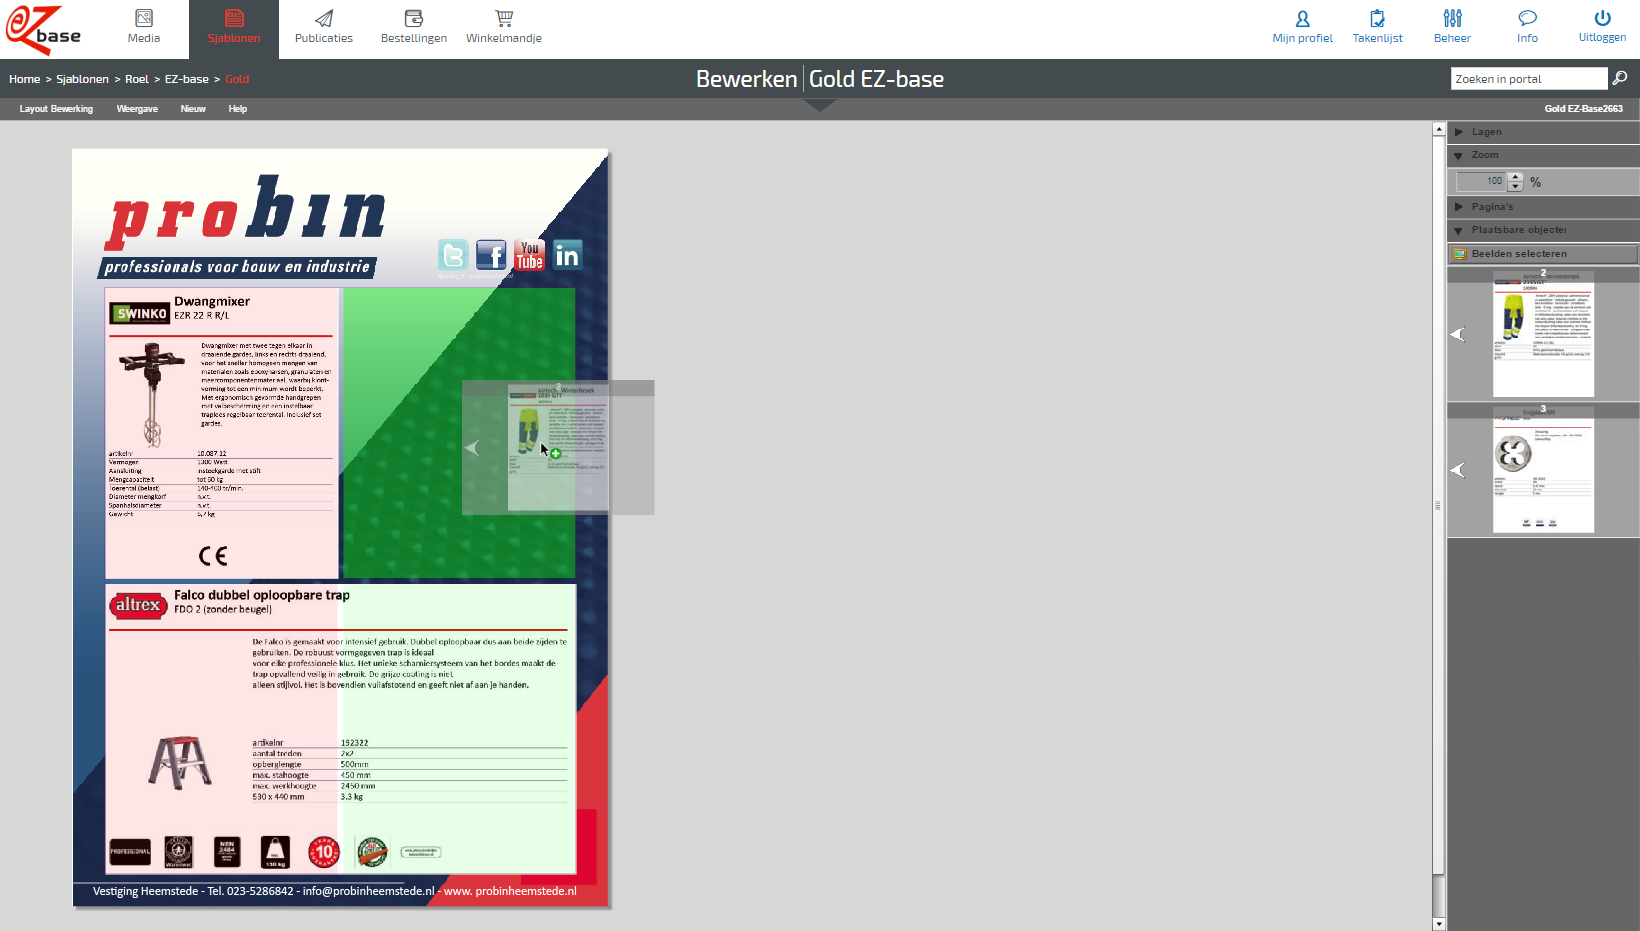1640x931 pixels.
Task: Focus the Zoeken in portal search field
Action: (1528, 79)
